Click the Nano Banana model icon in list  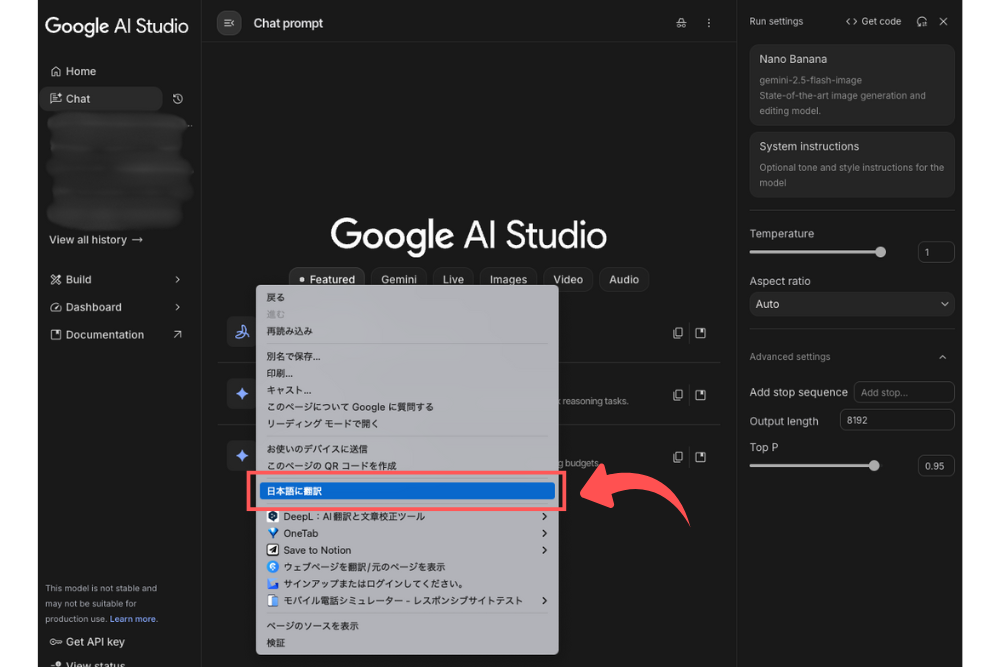[241, 333]
